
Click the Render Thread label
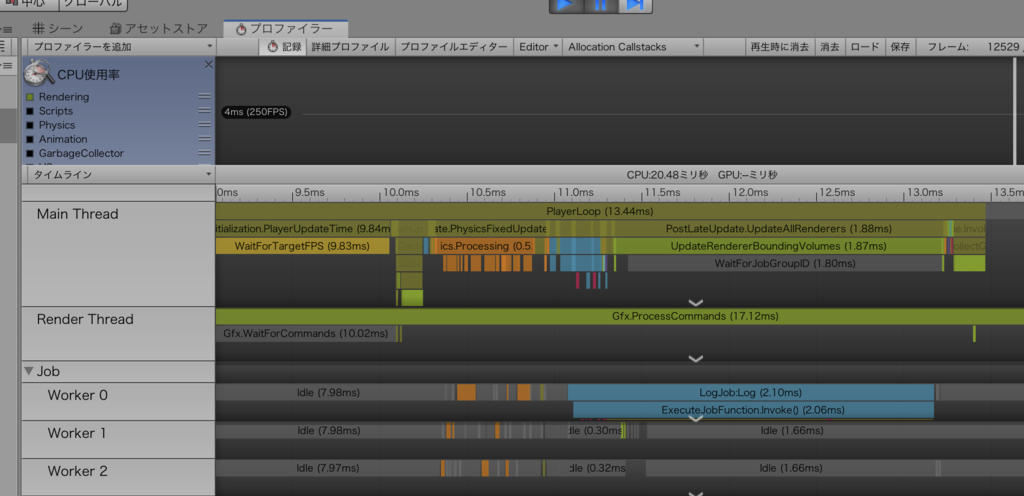(x=85, y=319)
